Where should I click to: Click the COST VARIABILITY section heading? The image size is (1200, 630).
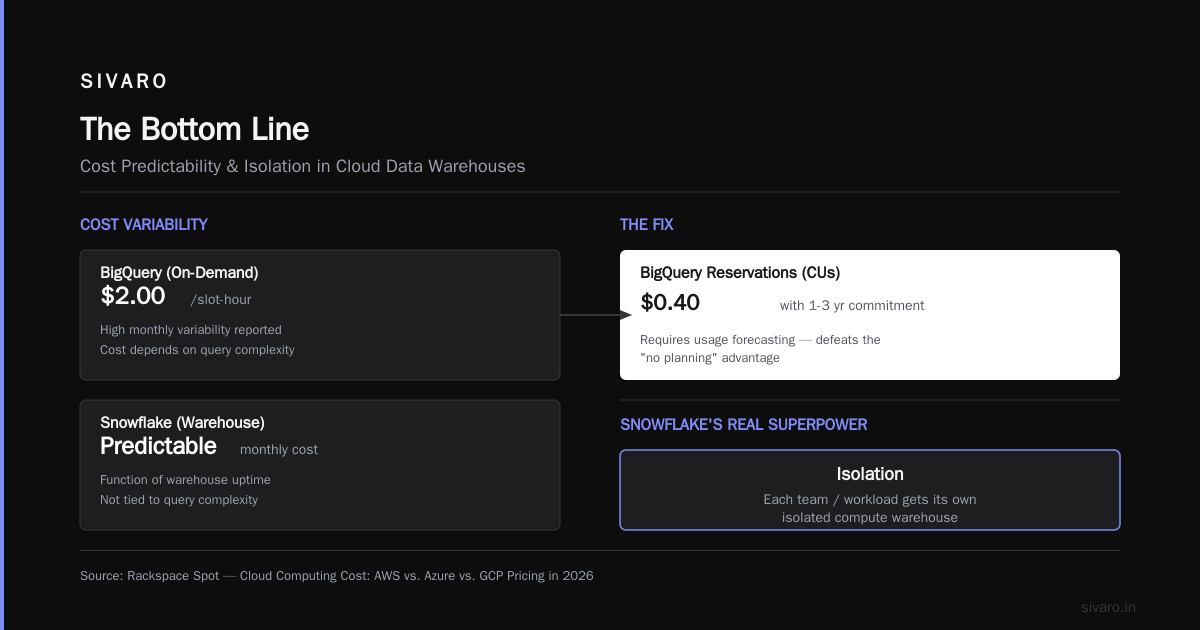[x=144, y=225]
